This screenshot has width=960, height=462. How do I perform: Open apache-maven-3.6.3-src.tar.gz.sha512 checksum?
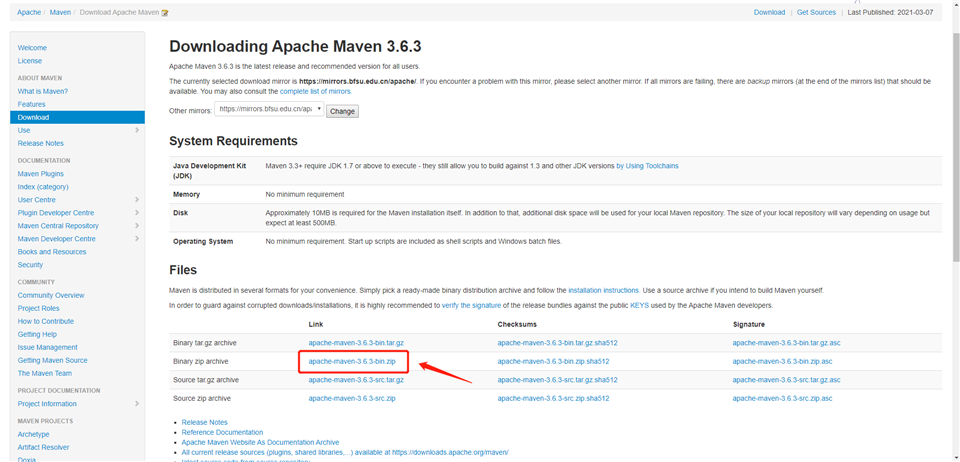557,380
